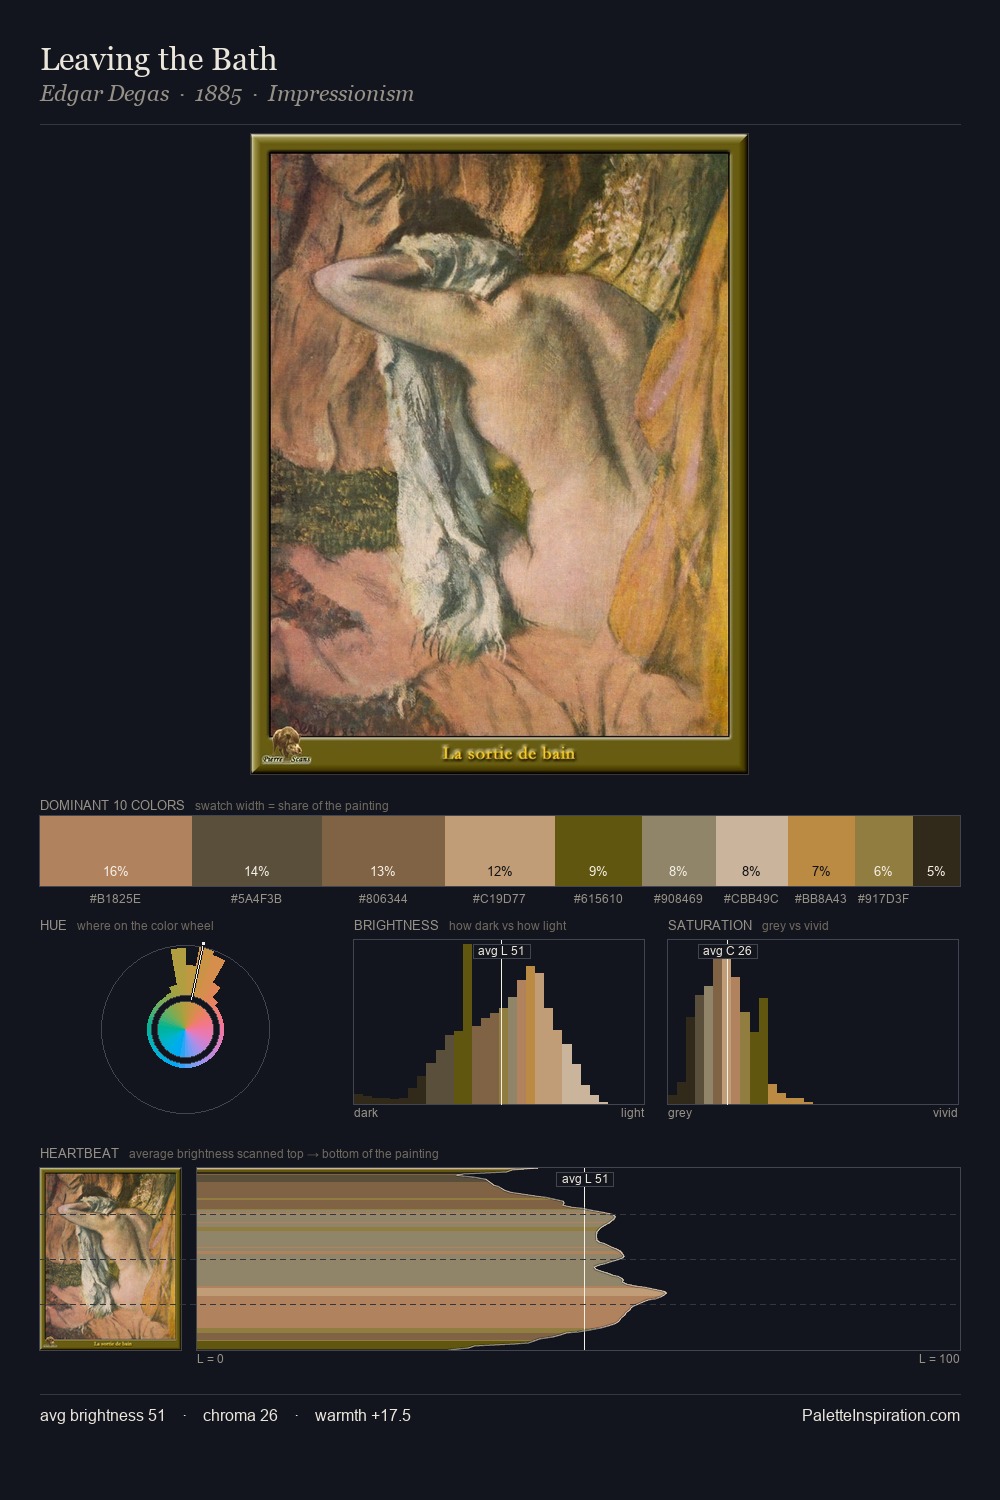Image resolution: width=1000 pixels, height=1500 pixels.
Task: Click the Edgar Degas 1885 Impressionism subtitle
Action: (x=227, y=94)
